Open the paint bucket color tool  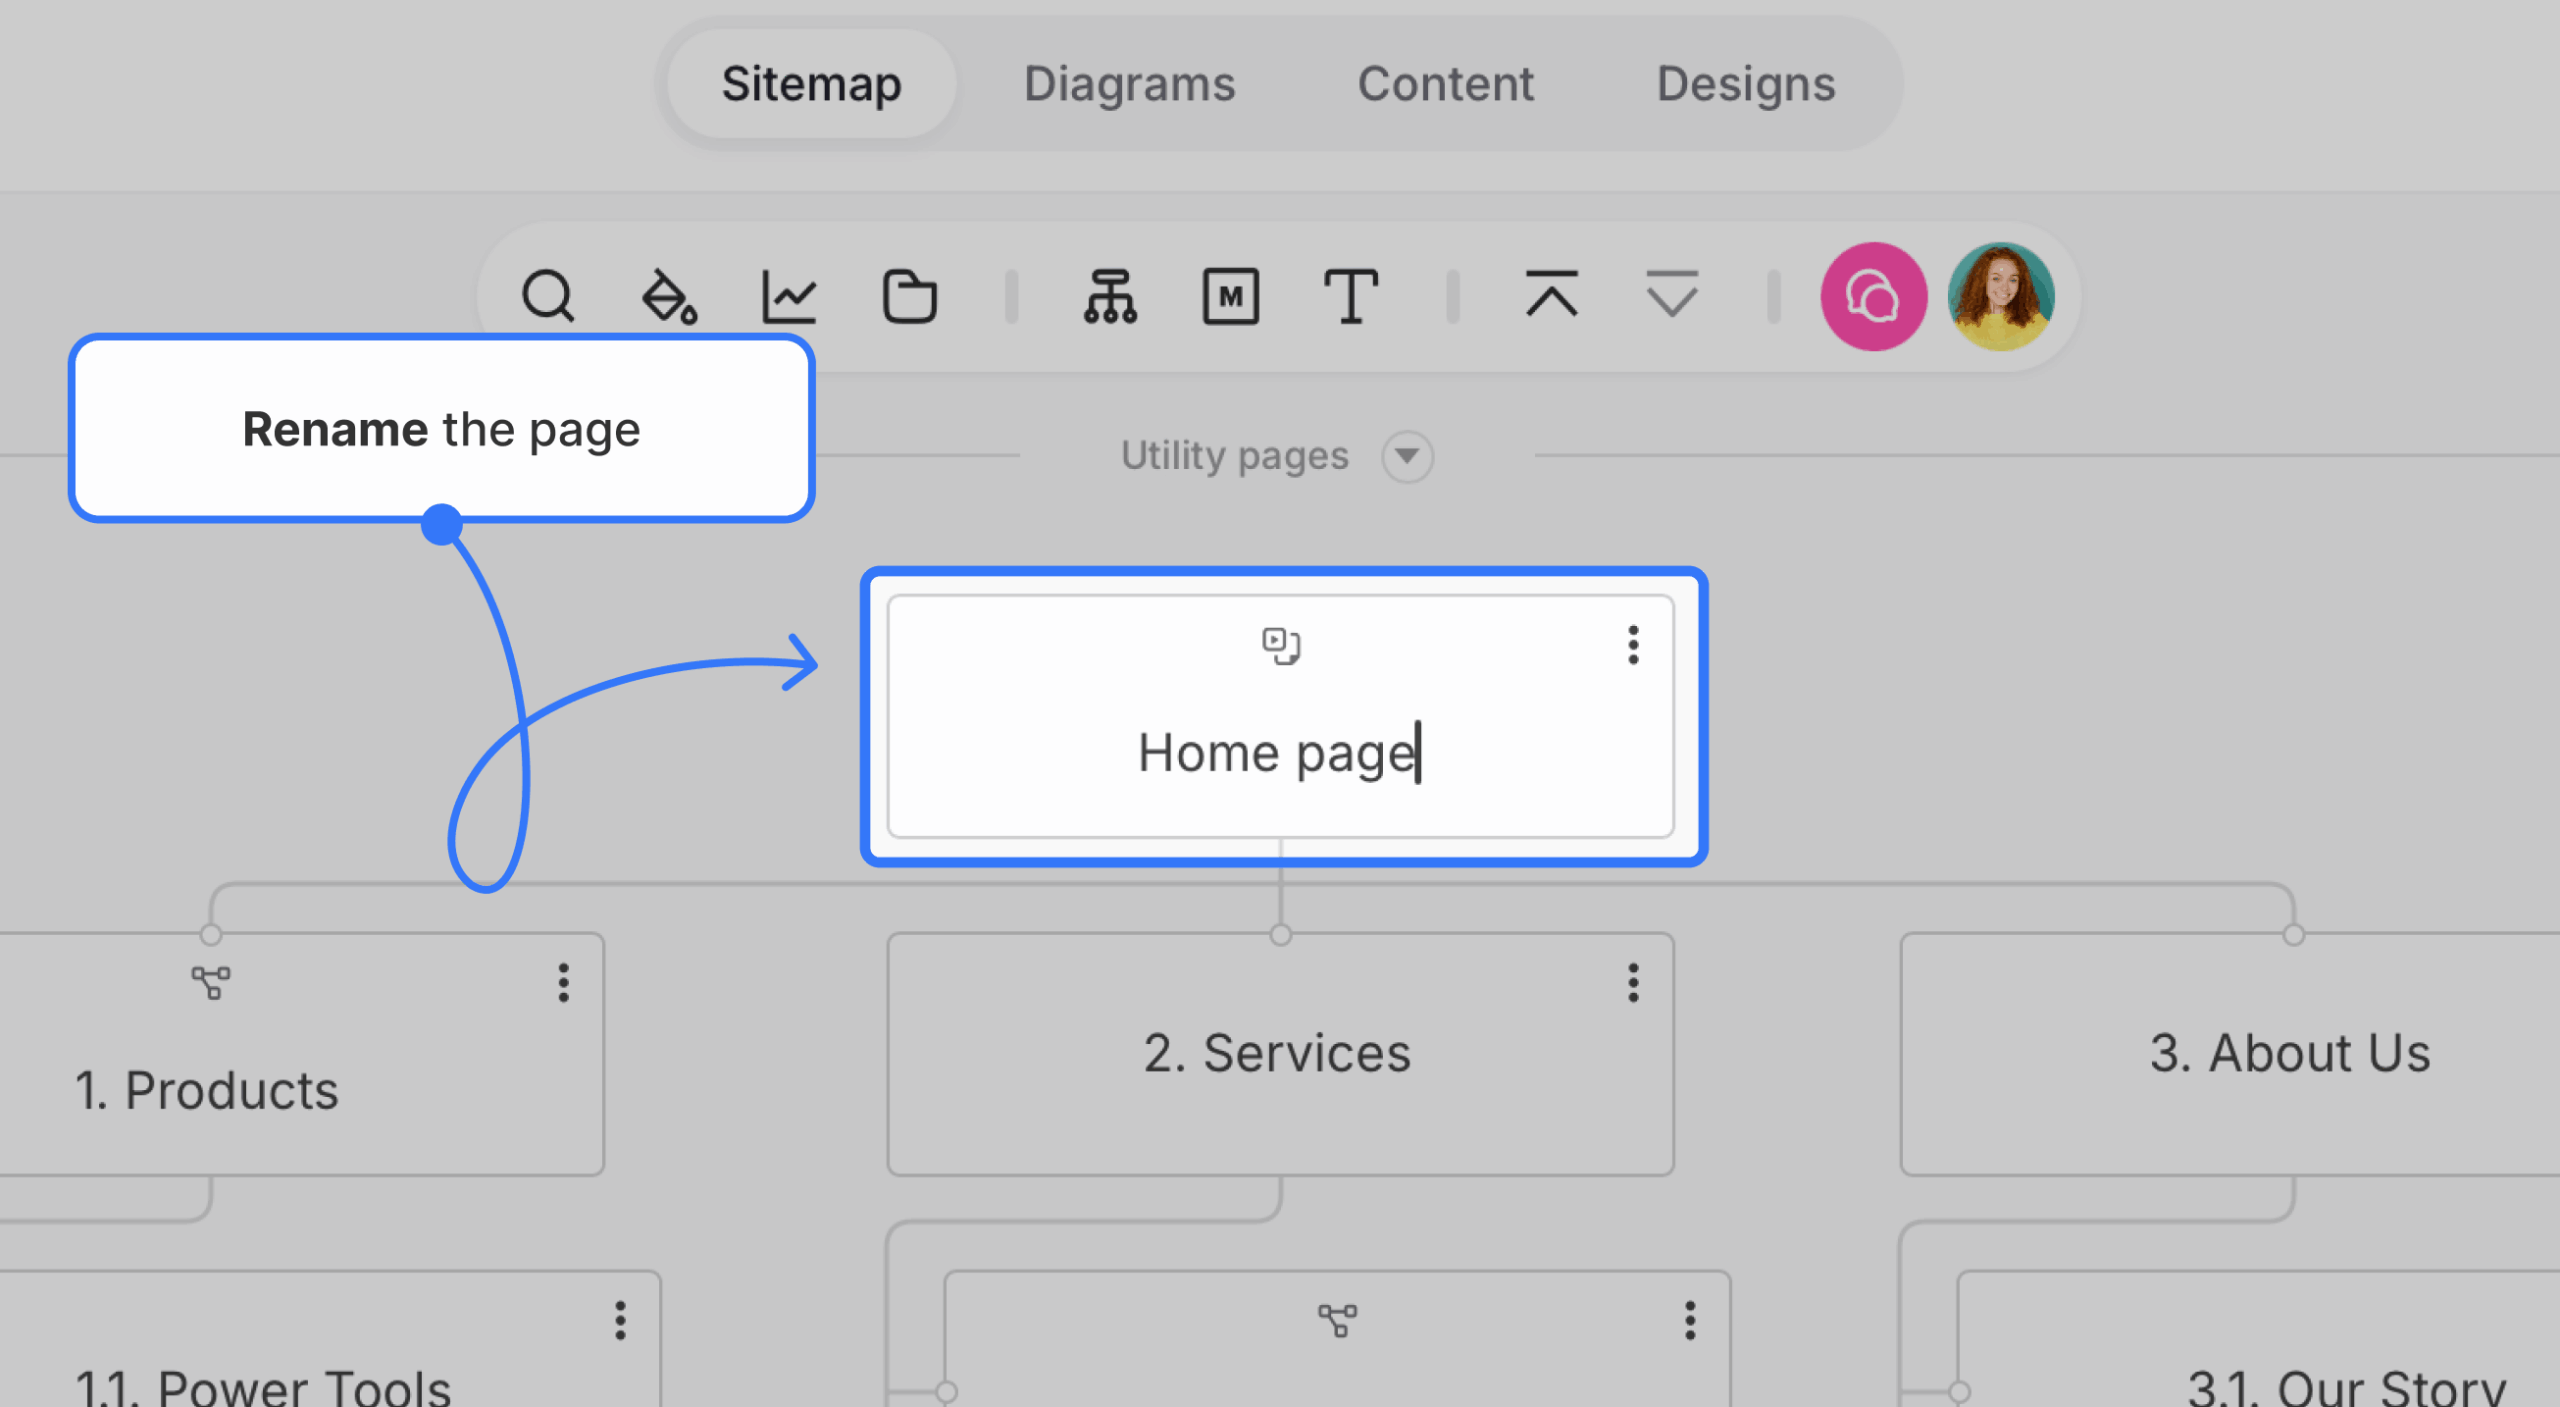point(669,296)
